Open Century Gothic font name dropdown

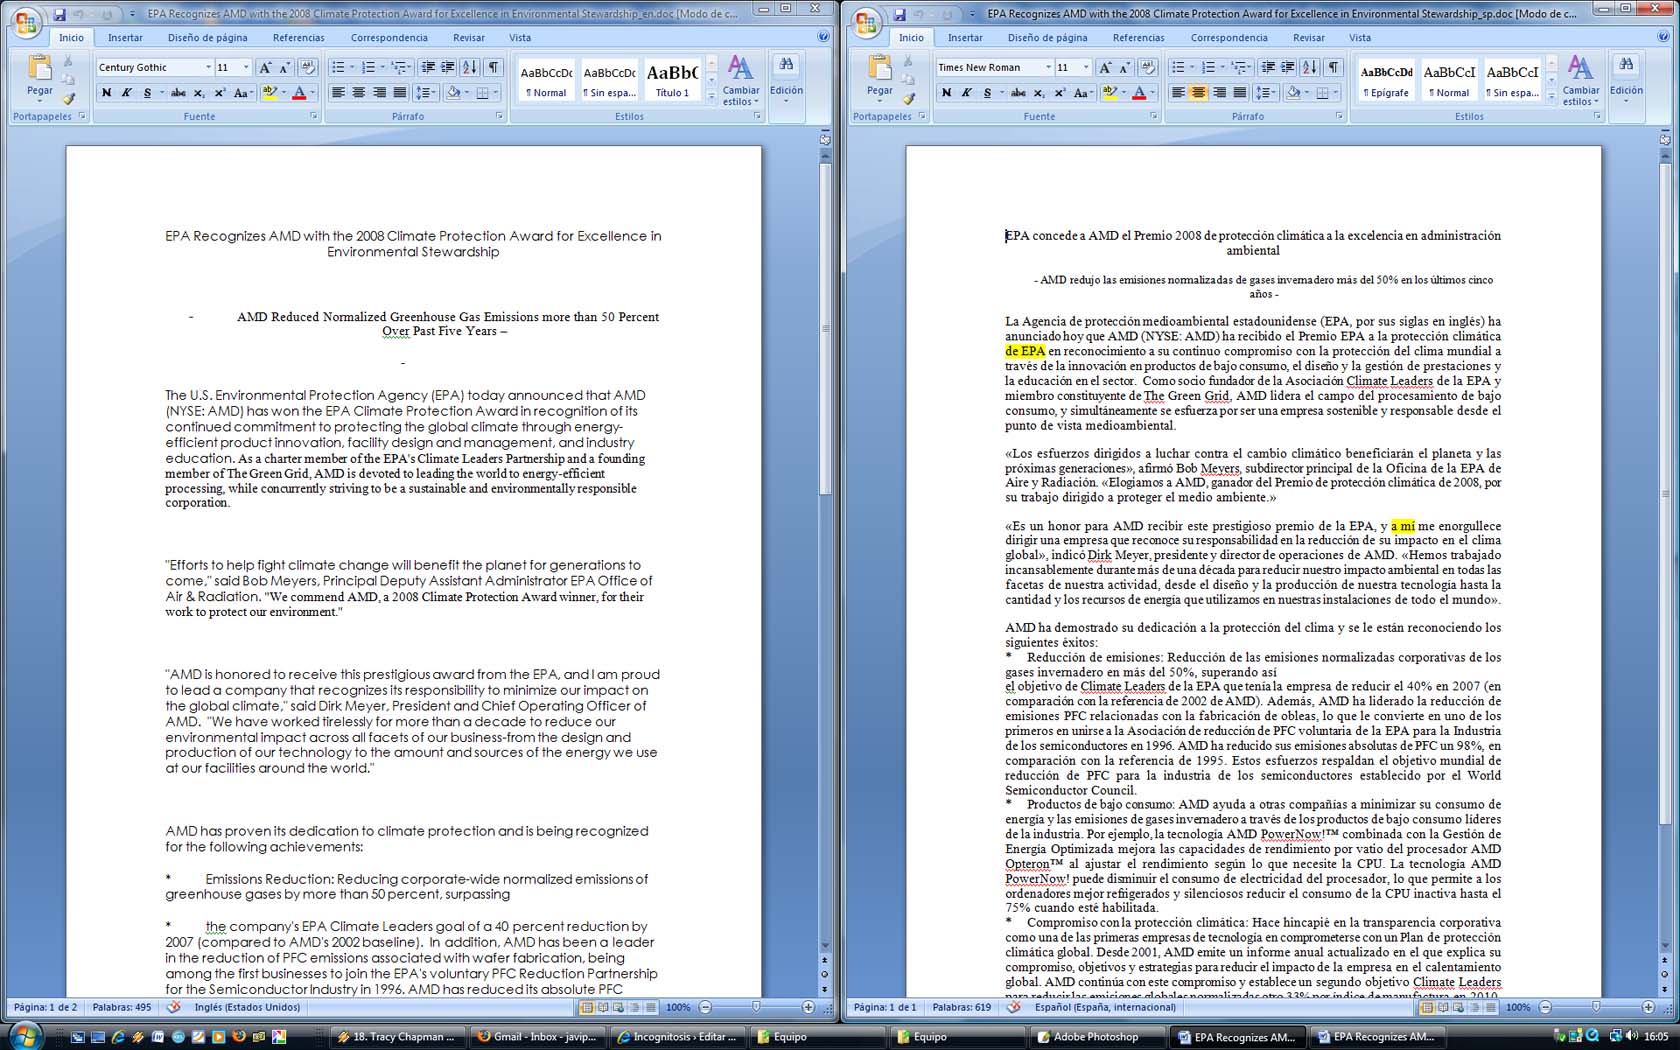click(x=208, y=67)
